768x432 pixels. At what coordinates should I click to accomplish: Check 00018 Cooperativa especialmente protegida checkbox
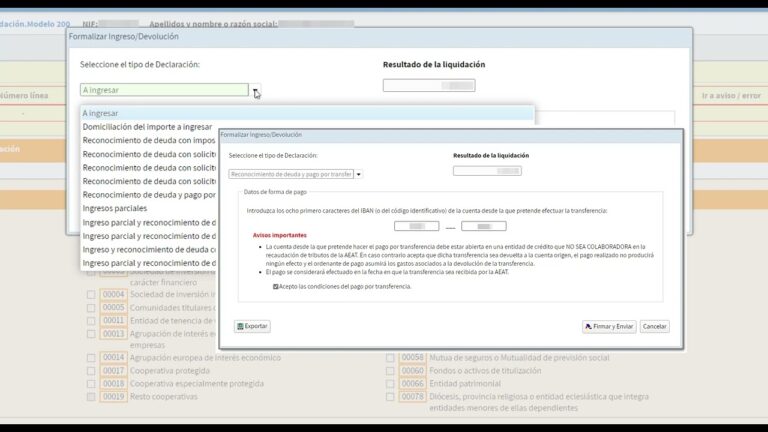coord(91,384)
